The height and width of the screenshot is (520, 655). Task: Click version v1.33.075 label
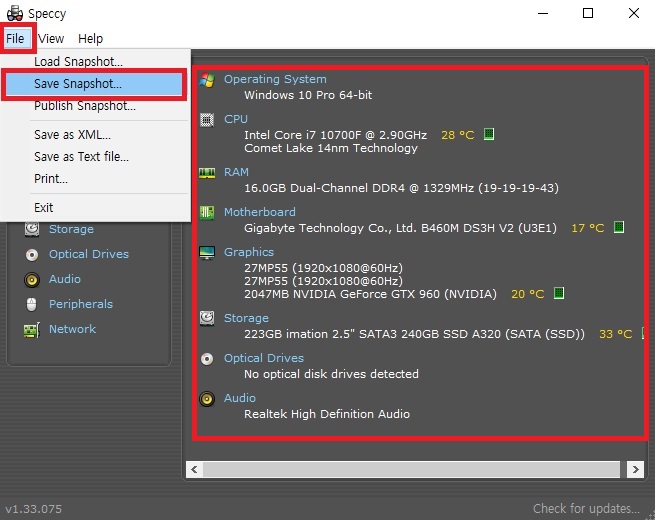coord(33,509)
